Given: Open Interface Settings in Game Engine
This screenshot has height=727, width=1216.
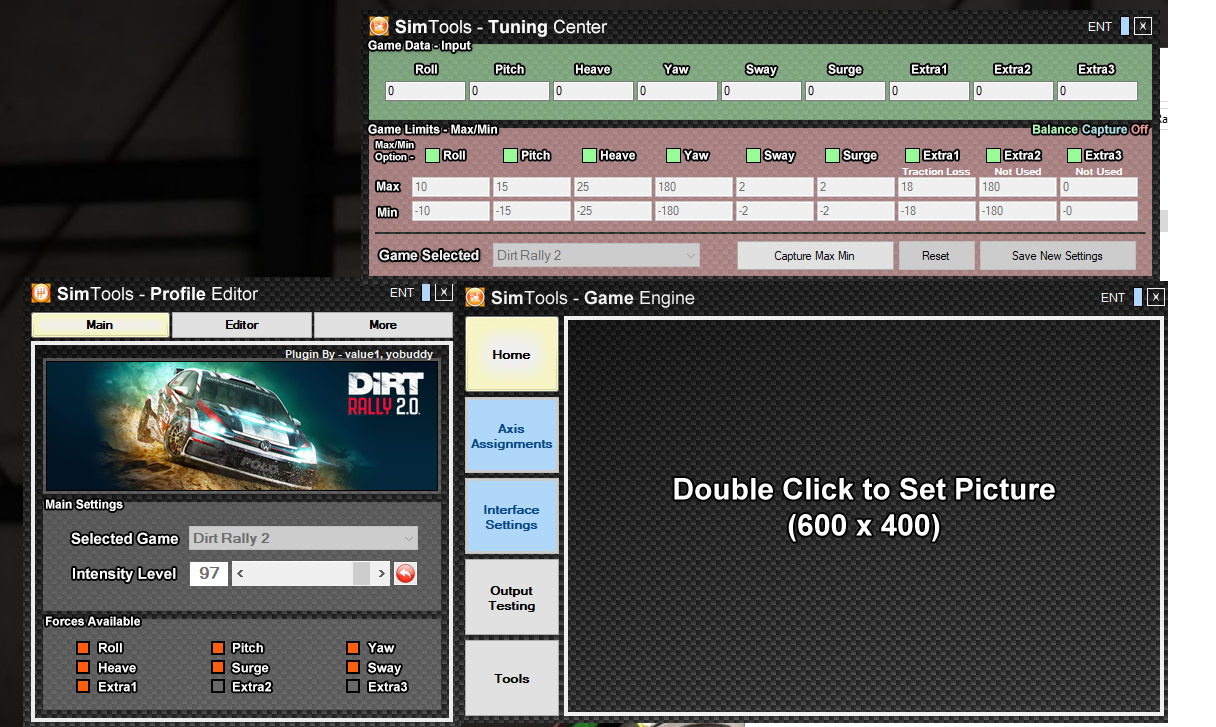Looking at the screenshot, I should coord(511,517).
